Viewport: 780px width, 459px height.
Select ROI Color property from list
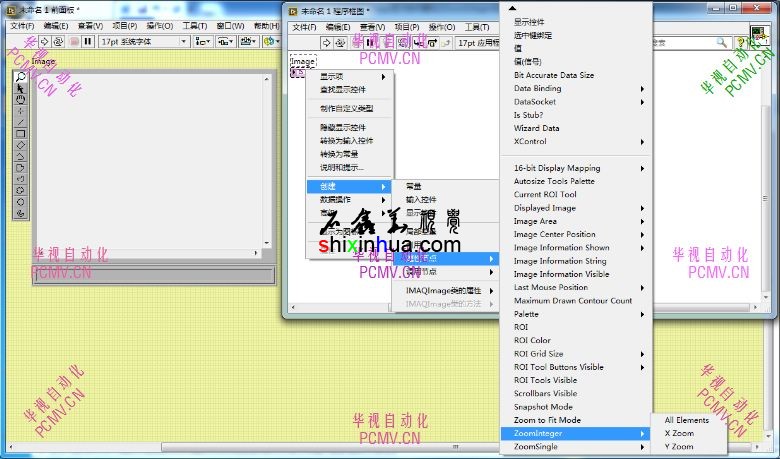point(532,340)
